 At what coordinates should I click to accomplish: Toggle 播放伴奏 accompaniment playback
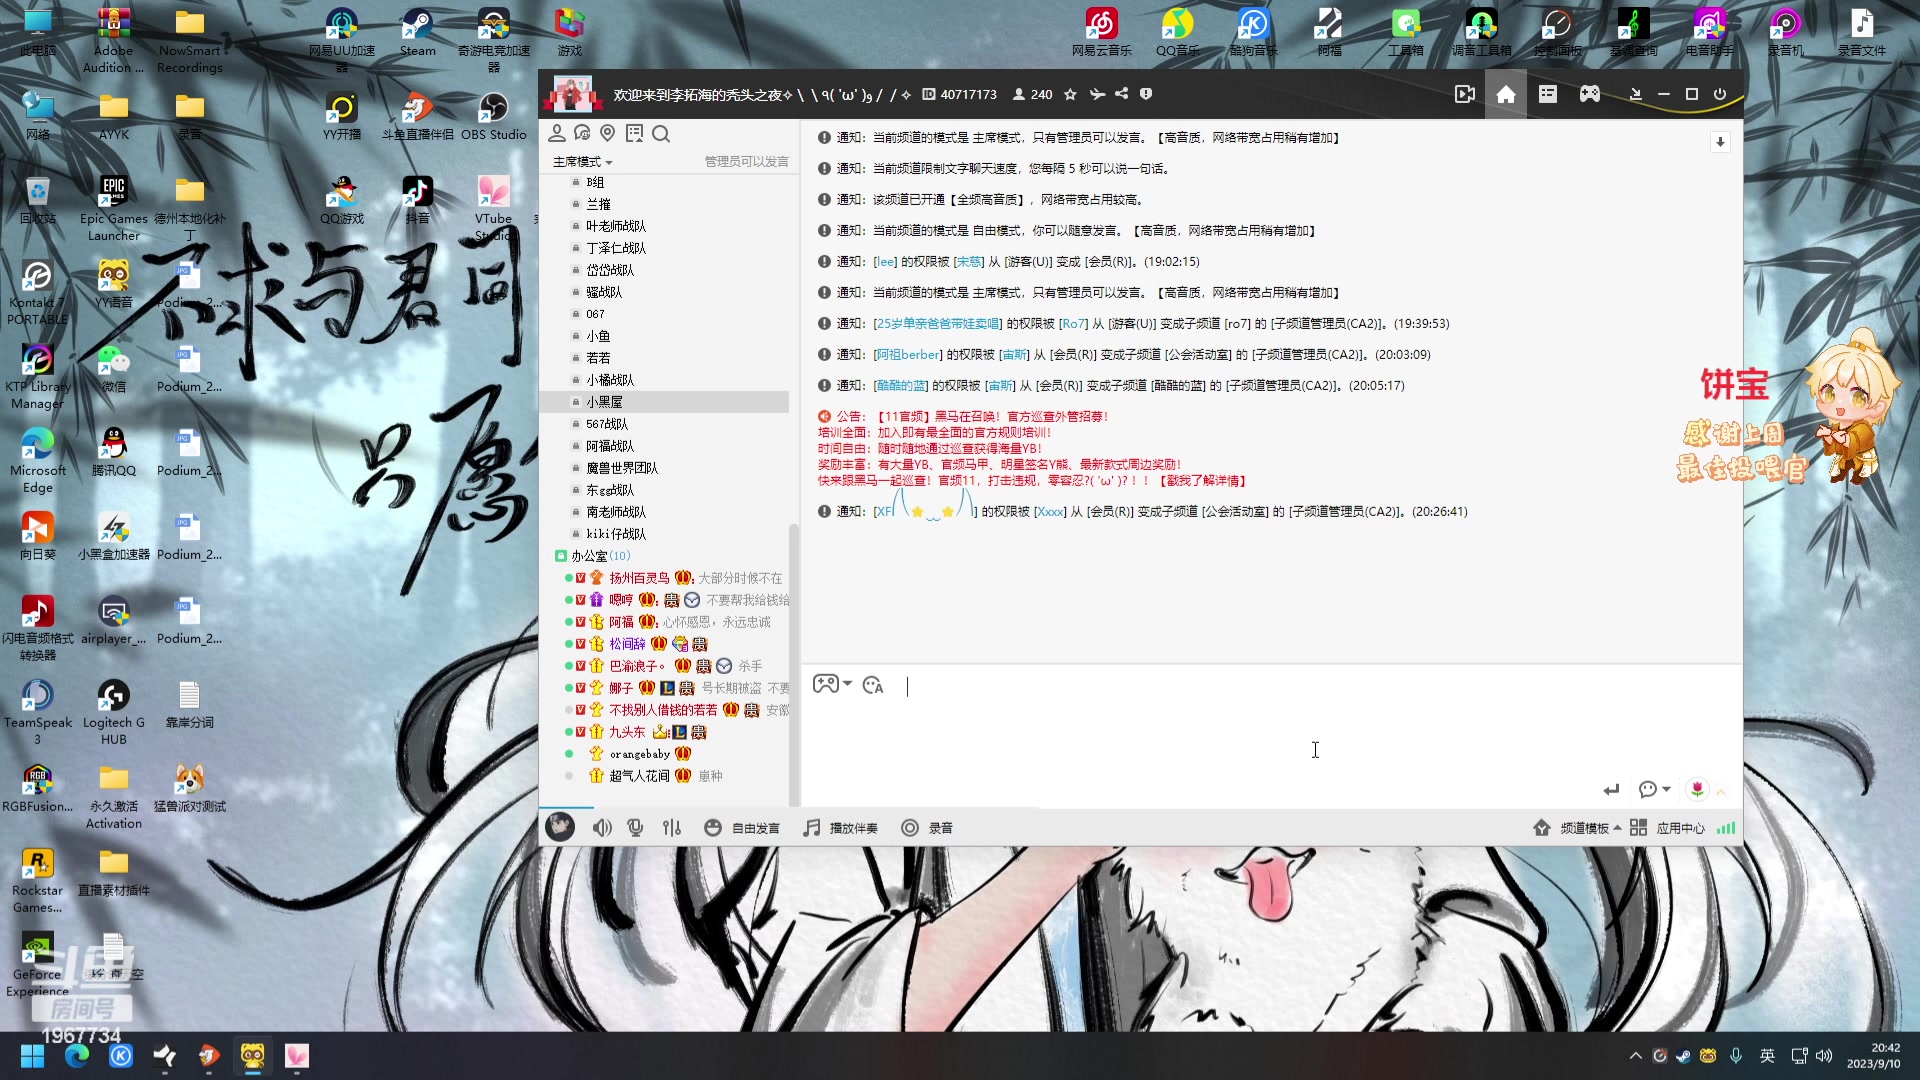841,828
